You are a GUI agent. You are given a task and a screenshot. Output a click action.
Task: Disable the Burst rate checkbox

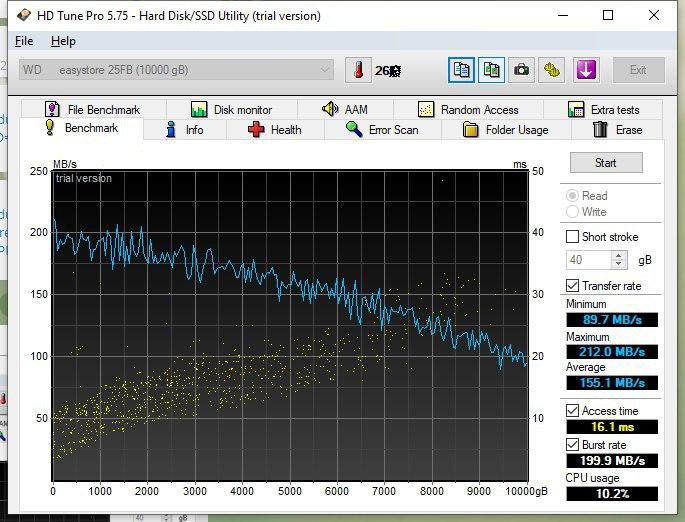coord(573,445)
